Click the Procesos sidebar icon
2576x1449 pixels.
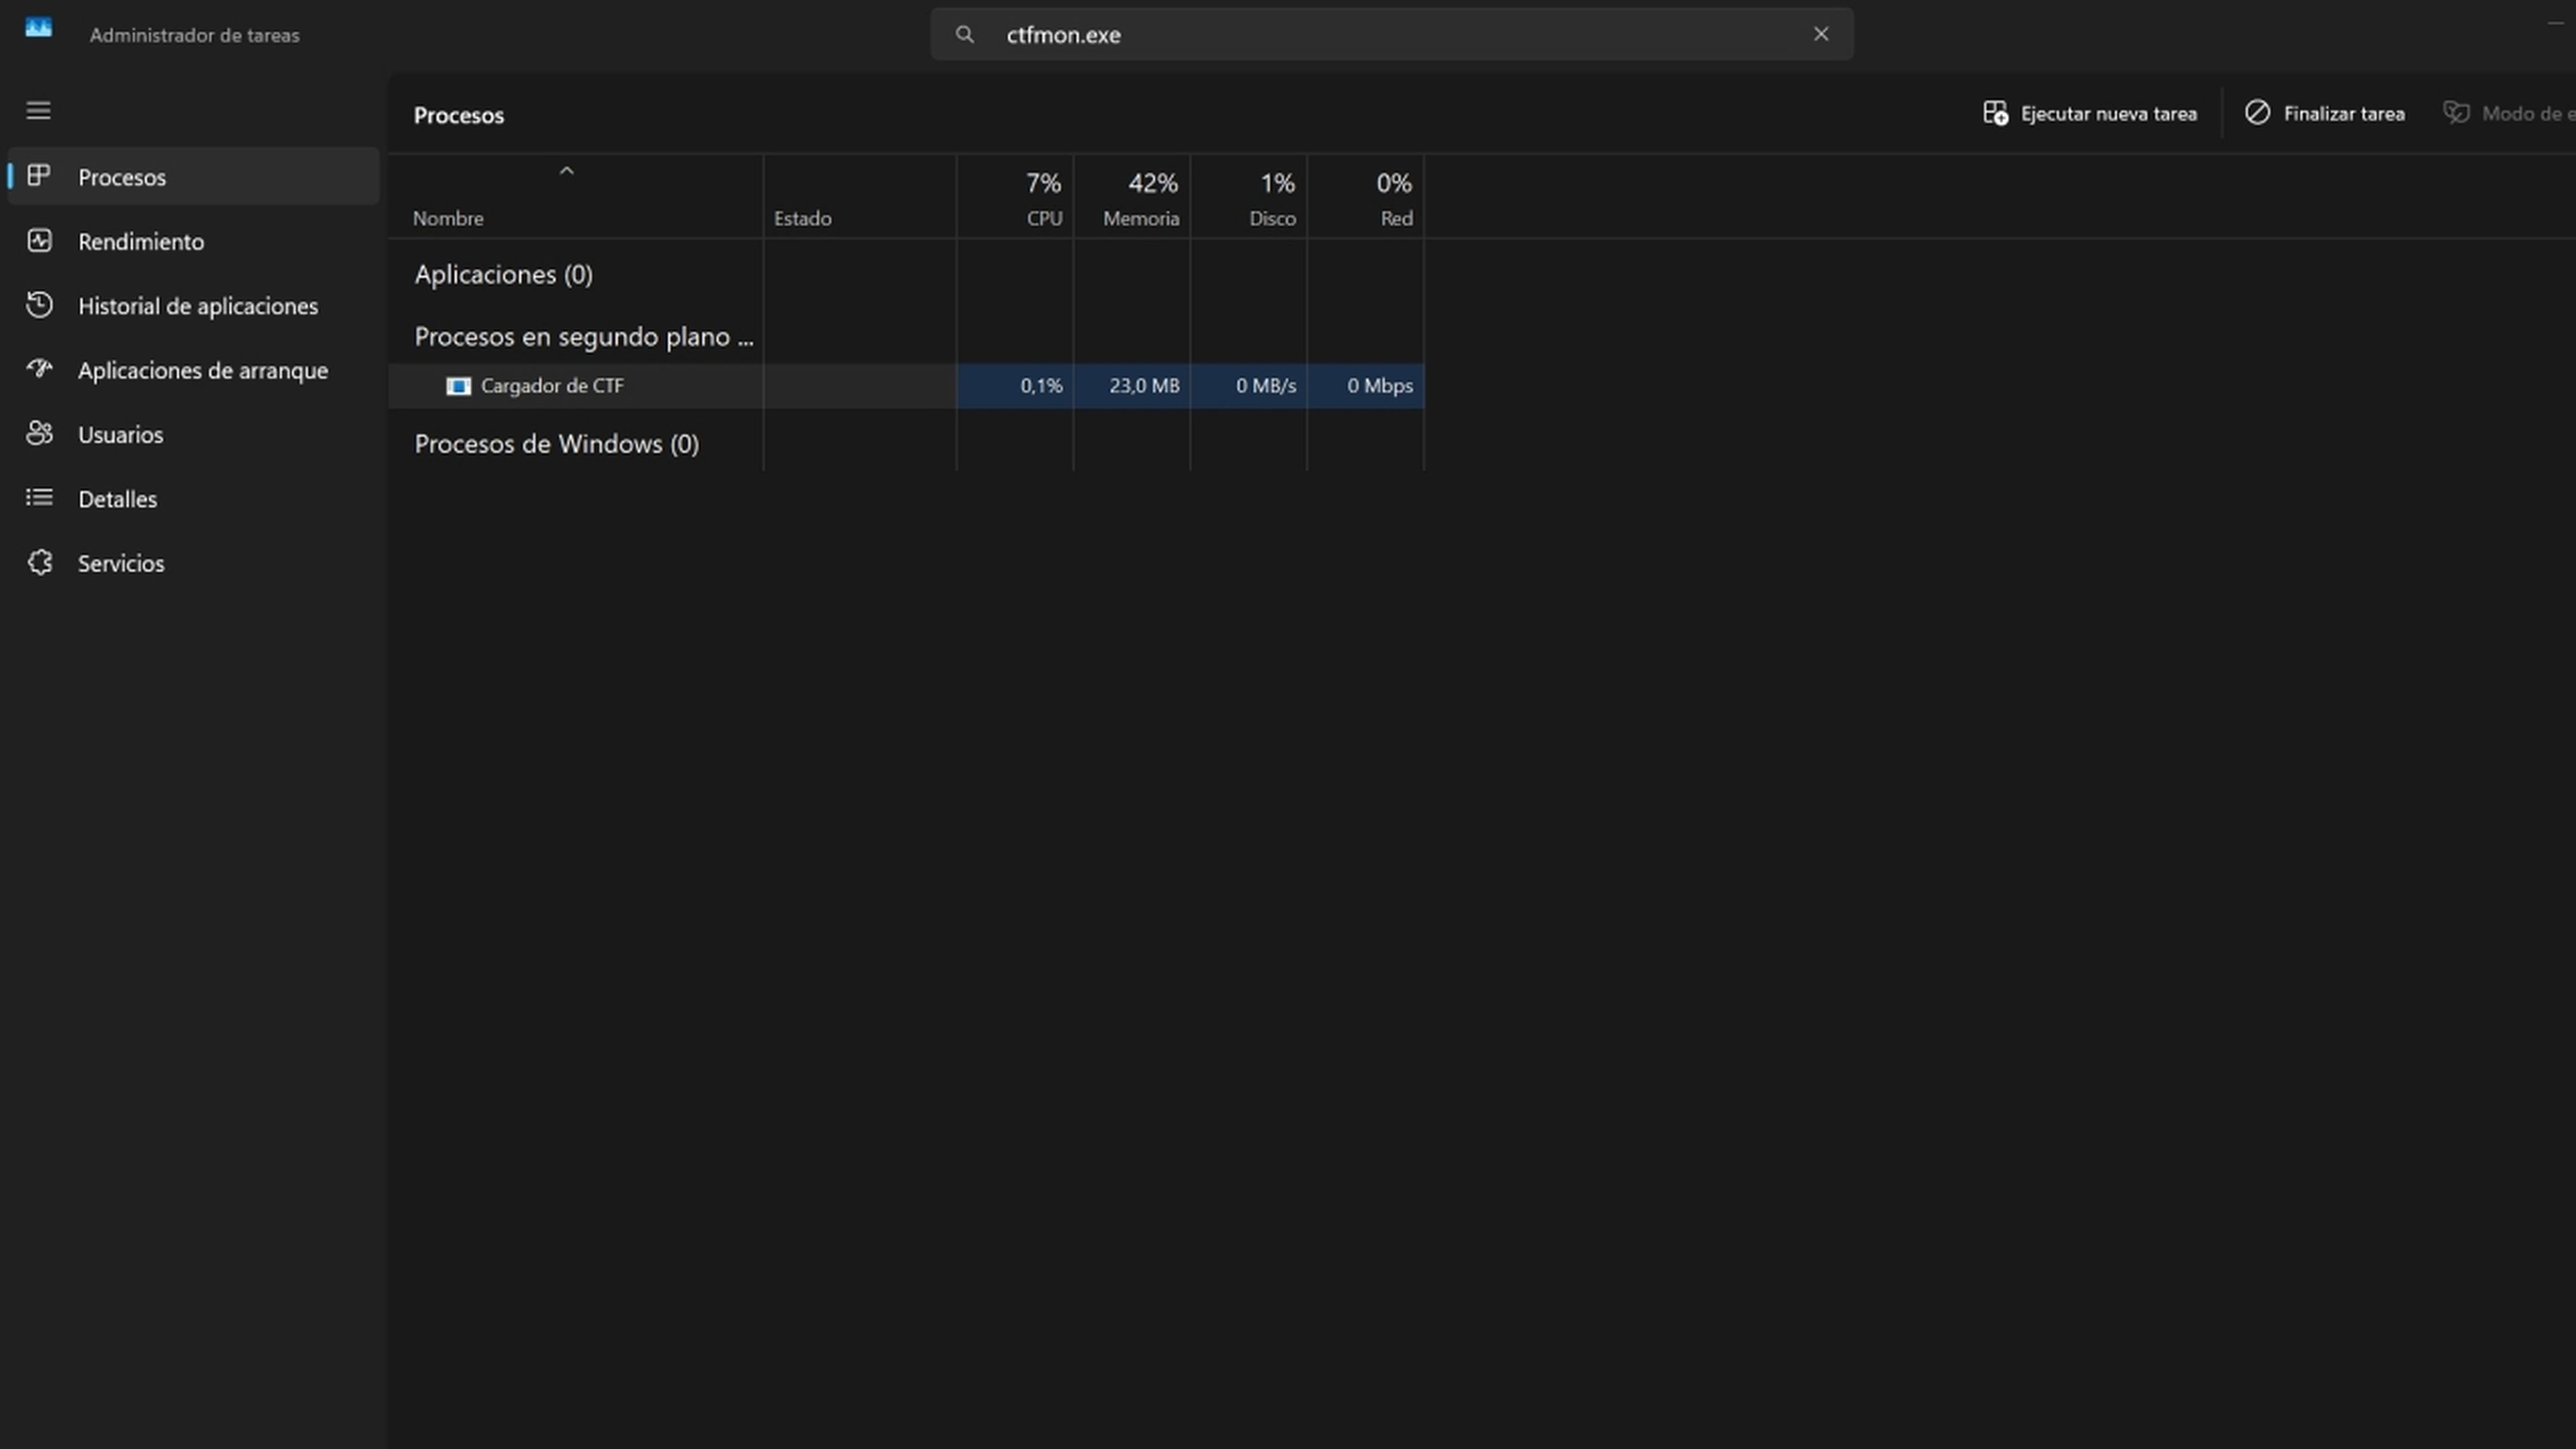(39, 176)
